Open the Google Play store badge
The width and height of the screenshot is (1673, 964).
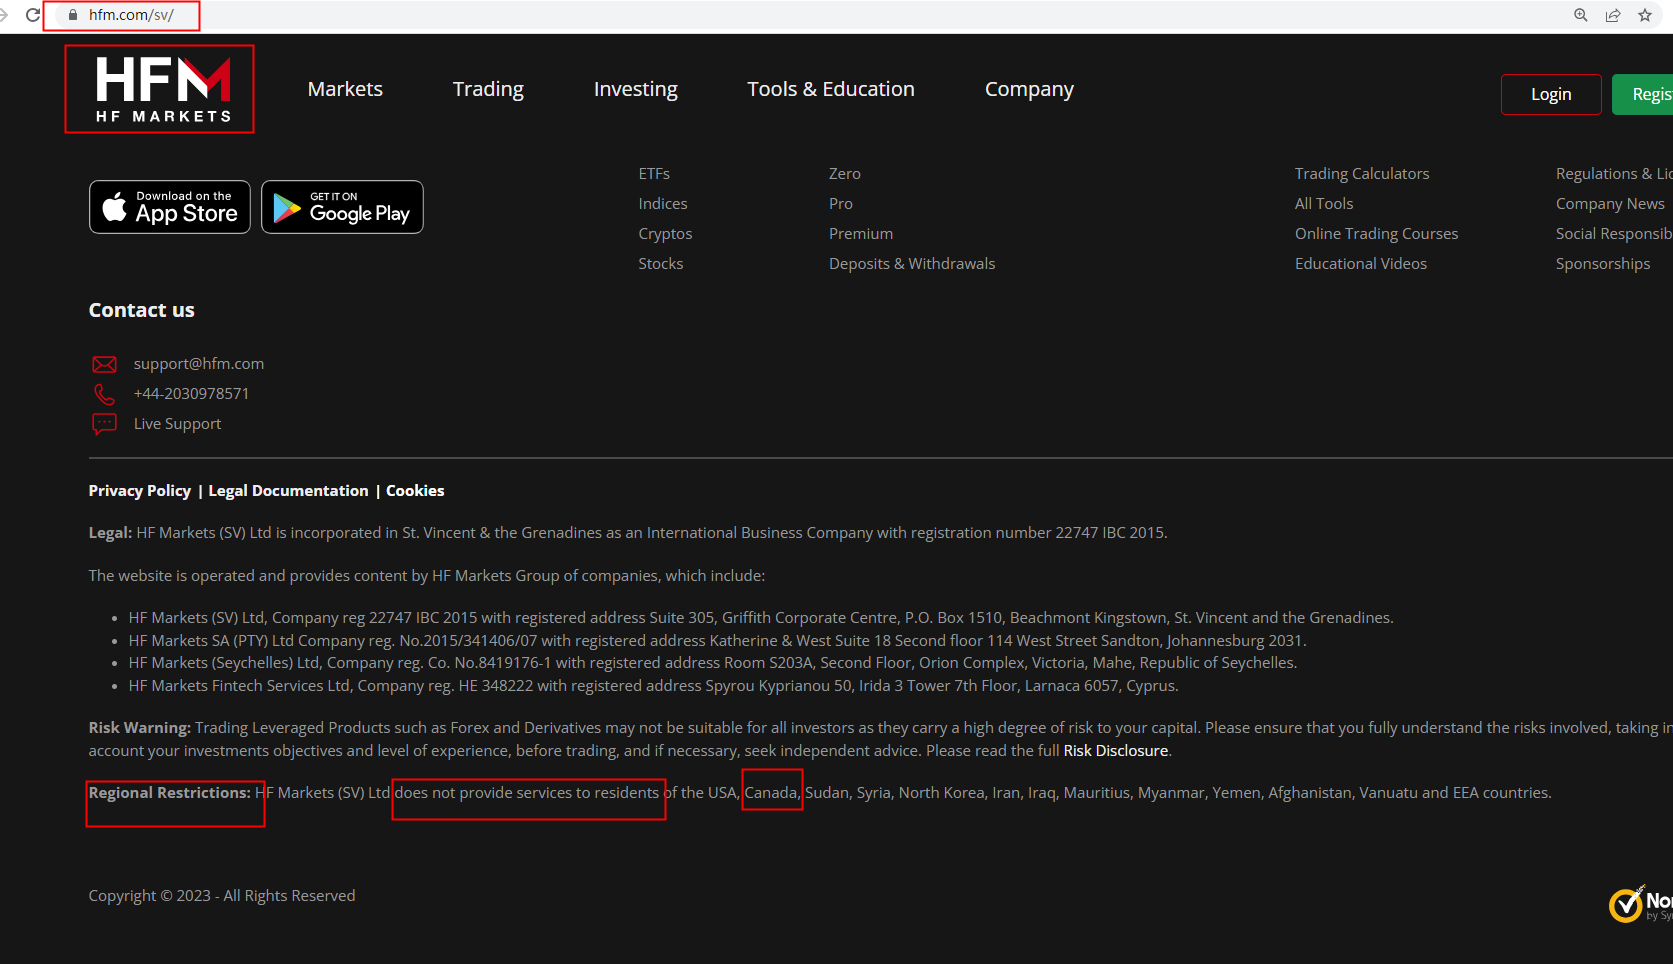pyautogui.click(x=342, y=207)
